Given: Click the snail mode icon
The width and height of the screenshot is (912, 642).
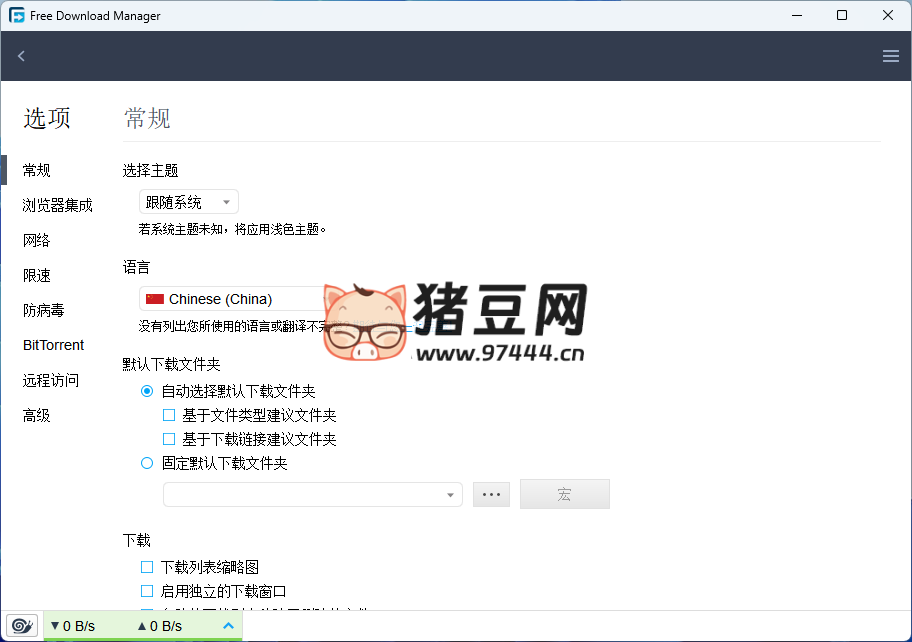Looking at the screenshot, I should click(22, 626).
